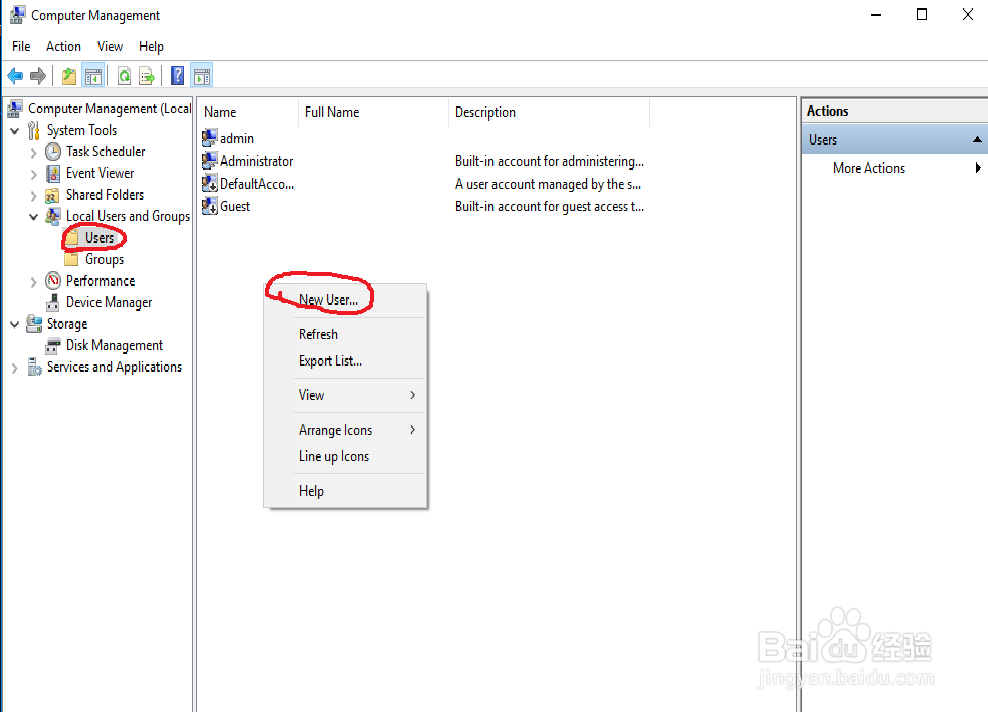Expand the Shared Folders node
Viewport: 988px width, 712px height.
pyautogui.click(x=33, y=196)
